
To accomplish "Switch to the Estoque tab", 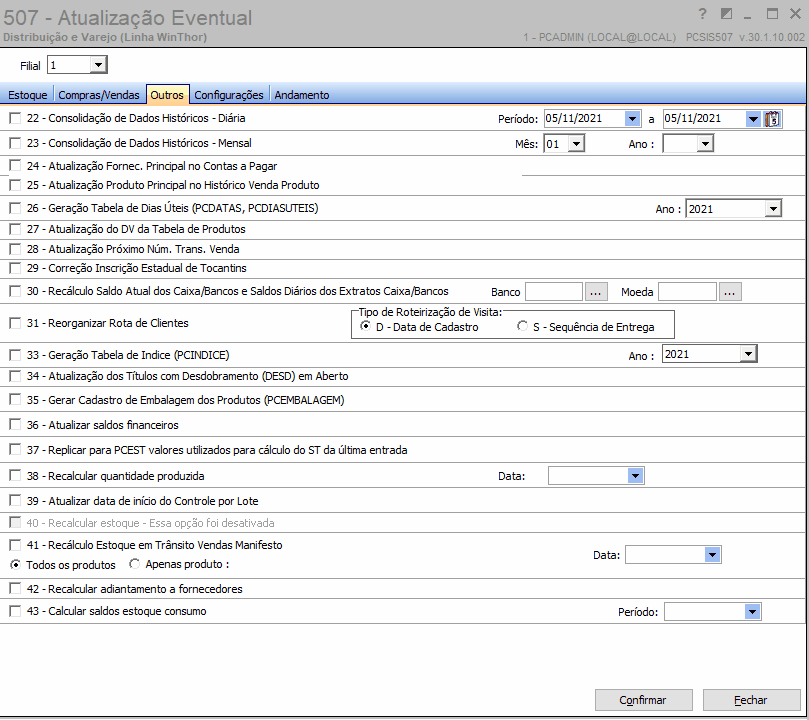I will tap(27, 95).
